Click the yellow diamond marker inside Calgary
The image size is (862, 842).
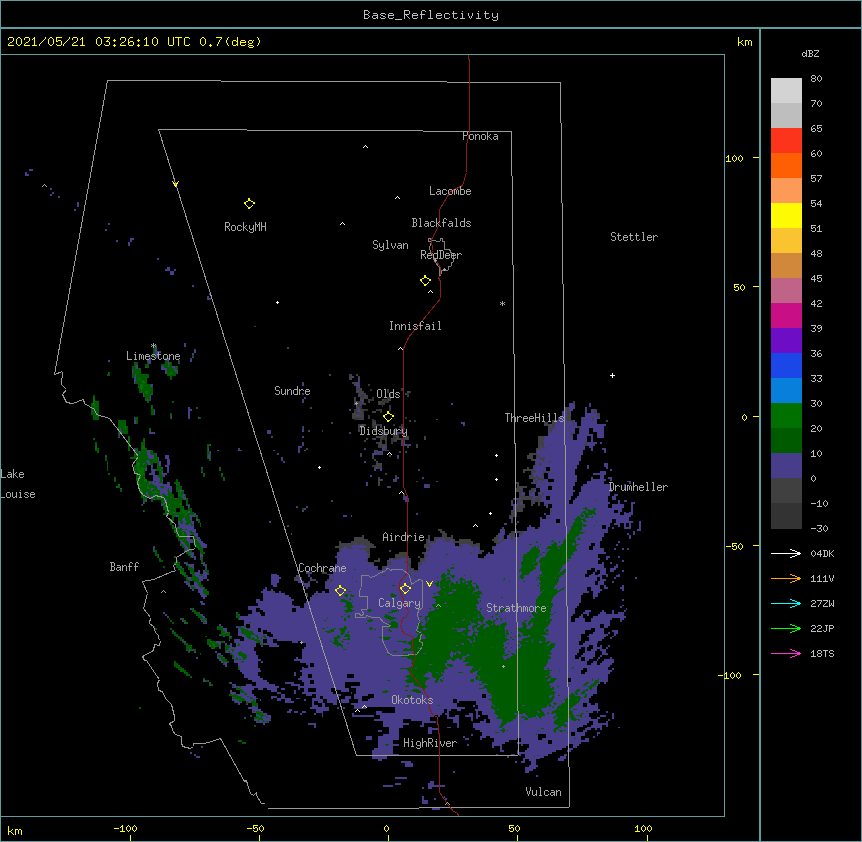pyautogui.click(x=405, y=589)
